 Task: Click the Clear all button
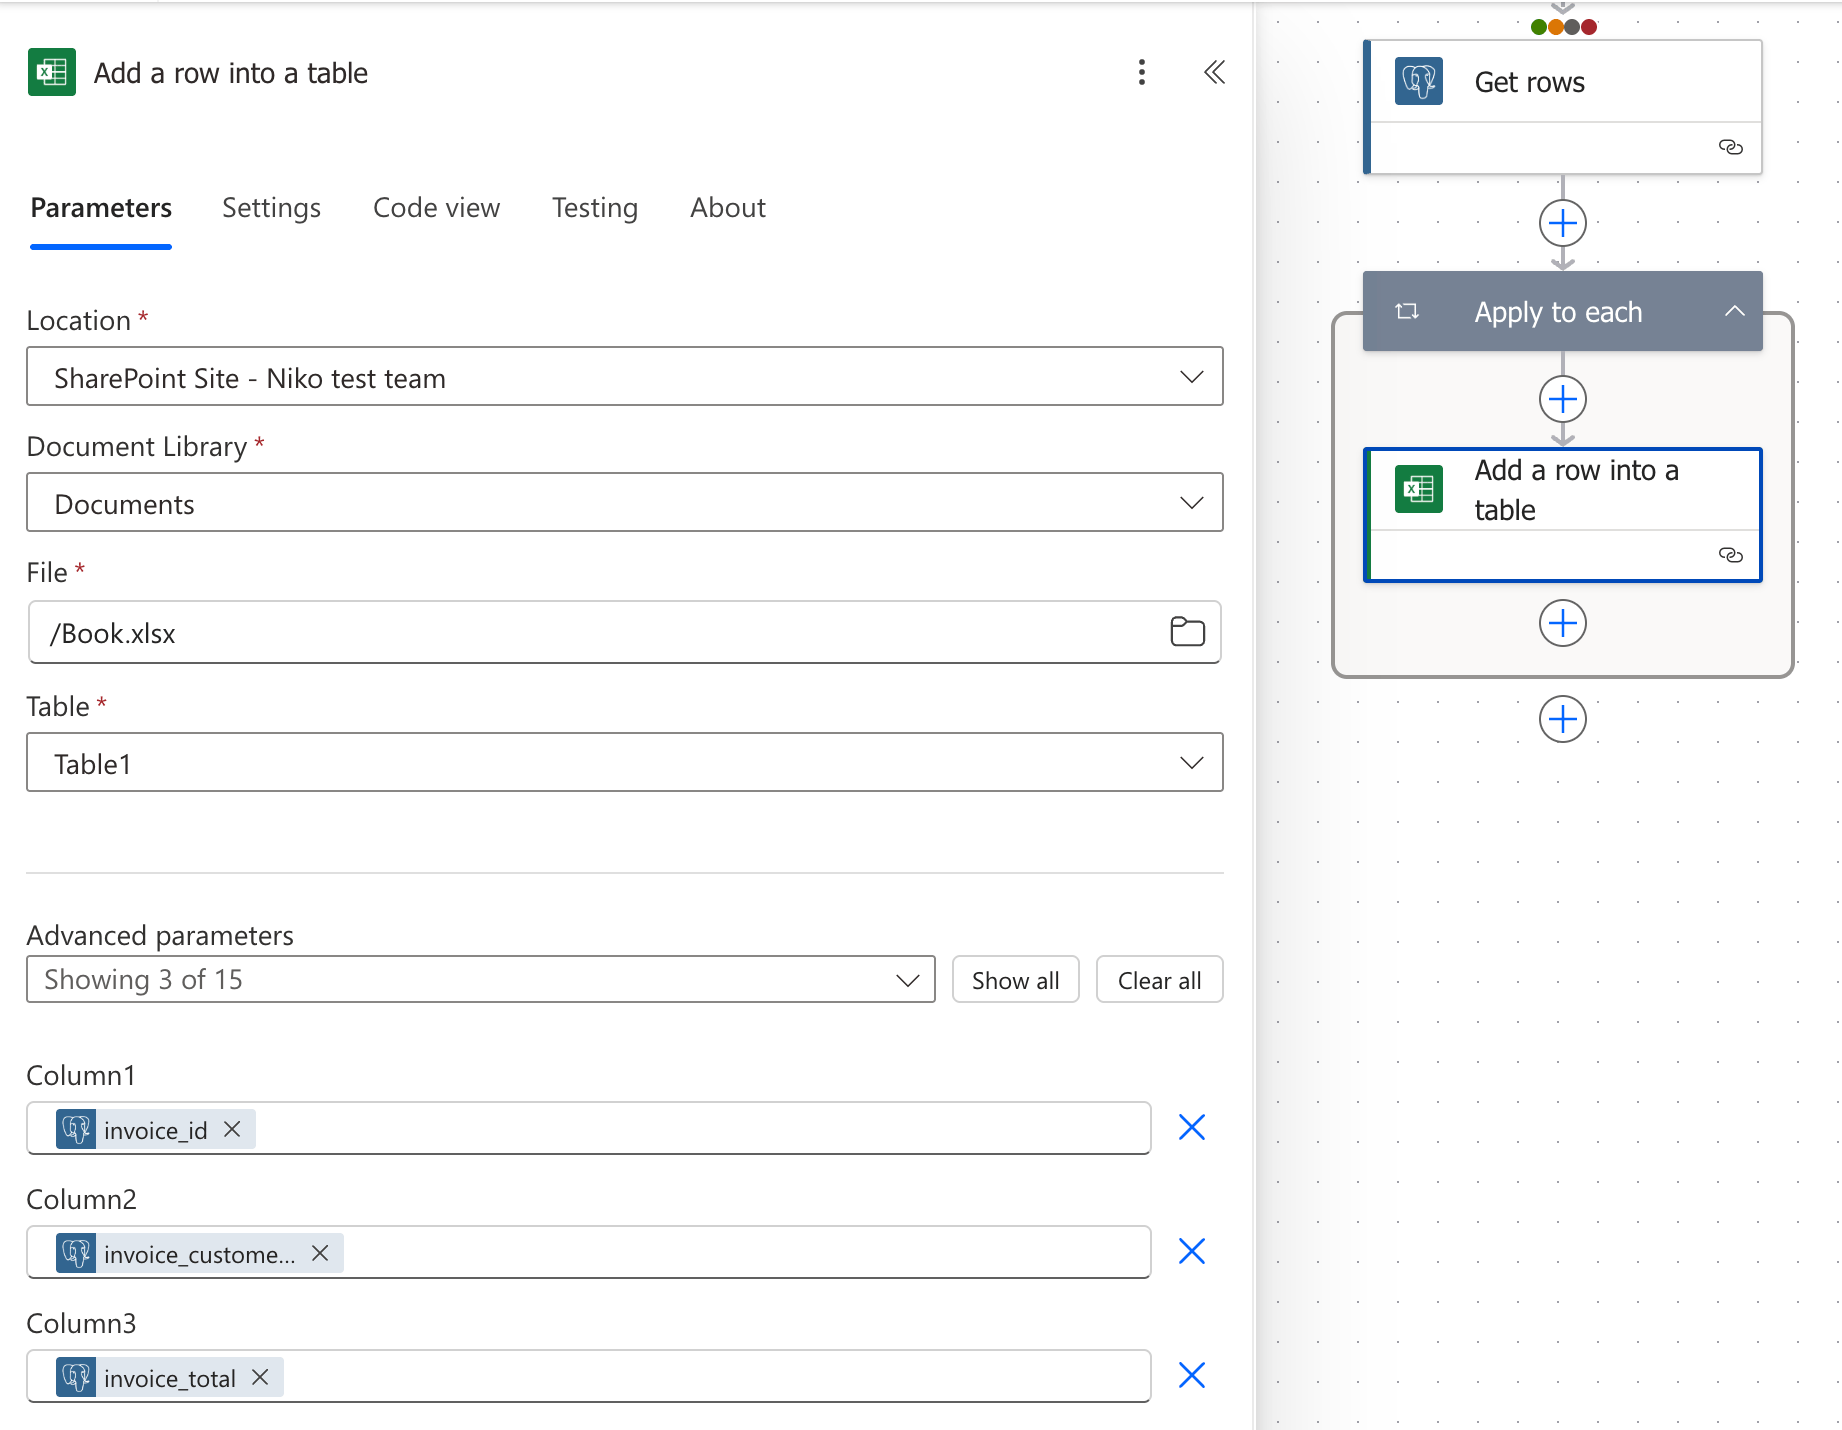(x=1159, y=980)
